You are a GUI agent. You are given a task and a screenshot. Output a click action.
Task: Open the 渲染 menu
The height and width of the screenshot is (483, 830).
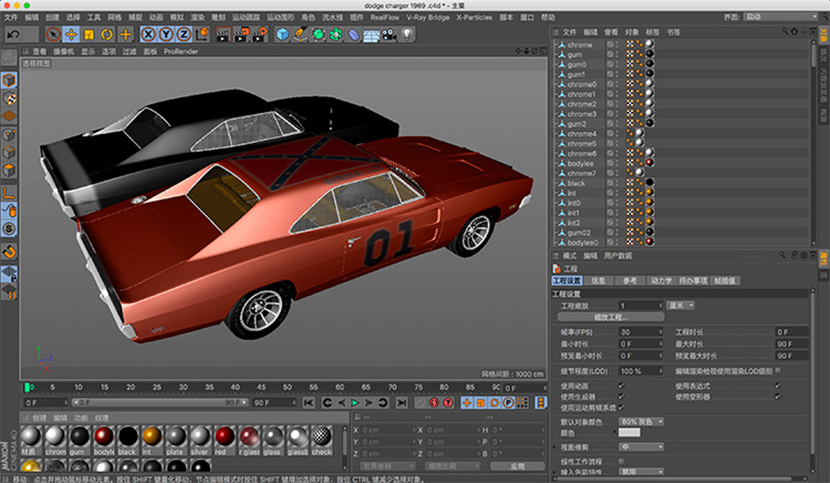197,17
